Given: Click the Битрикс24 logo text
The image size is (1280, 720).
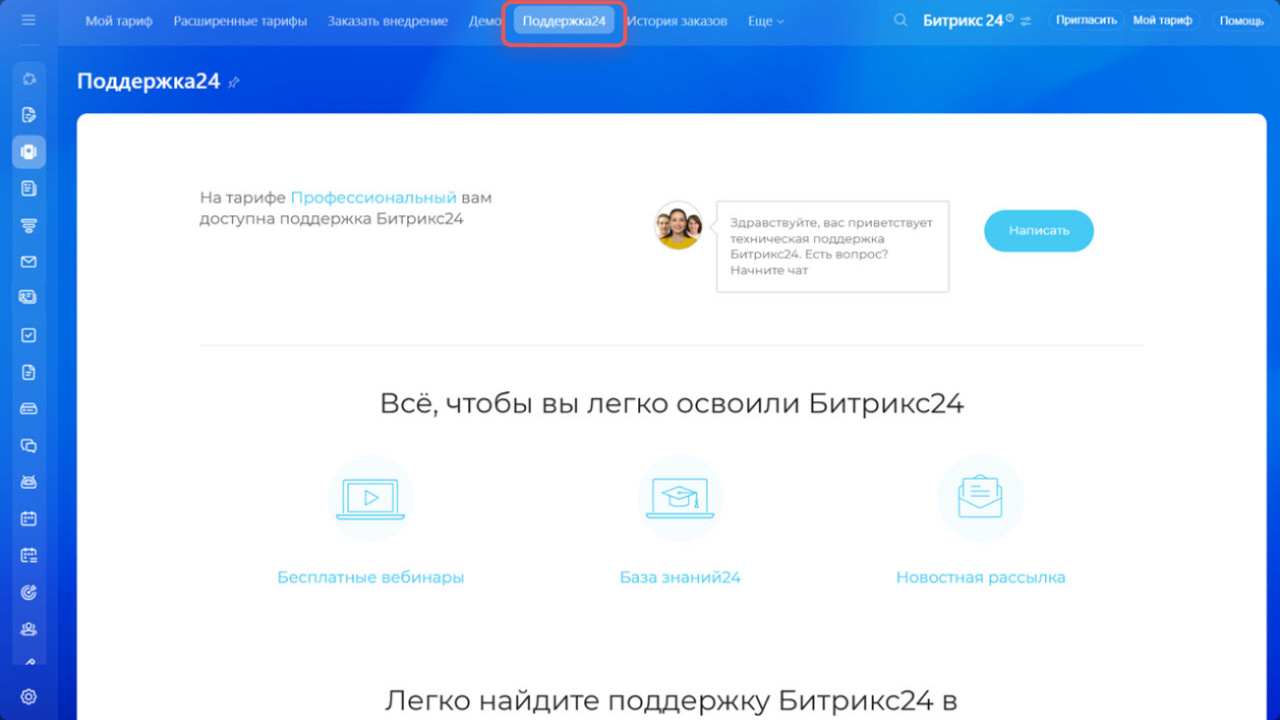Looking at the screenshot, I should tap(962, 20).
